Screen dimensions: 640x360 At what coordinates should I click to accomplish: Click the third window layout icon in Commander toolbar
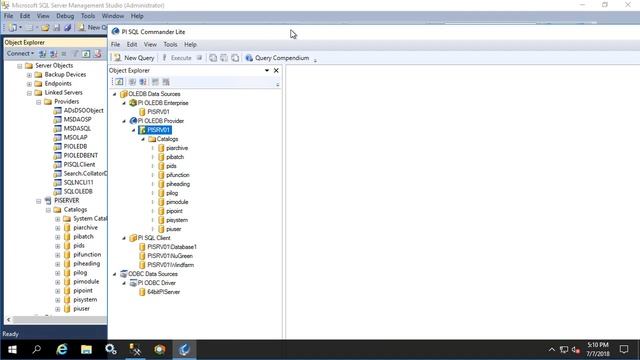[236, 58]
